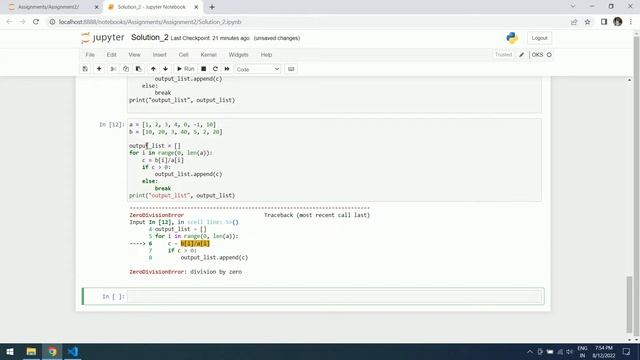This screenshot has height=360, width=640.
Task: Open the cell type Code dropdown
Action: coord(258,69)
